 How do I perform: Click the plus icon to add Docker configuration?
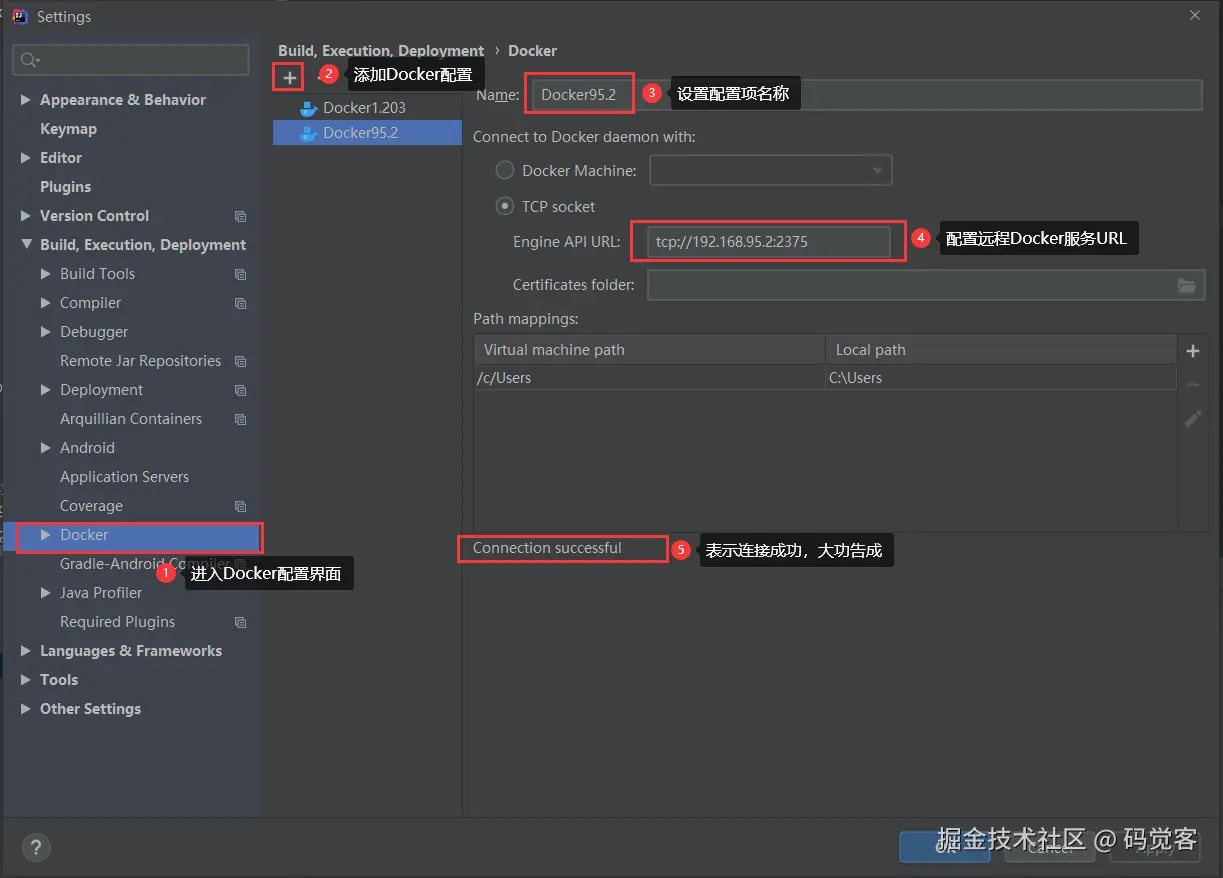290,77
